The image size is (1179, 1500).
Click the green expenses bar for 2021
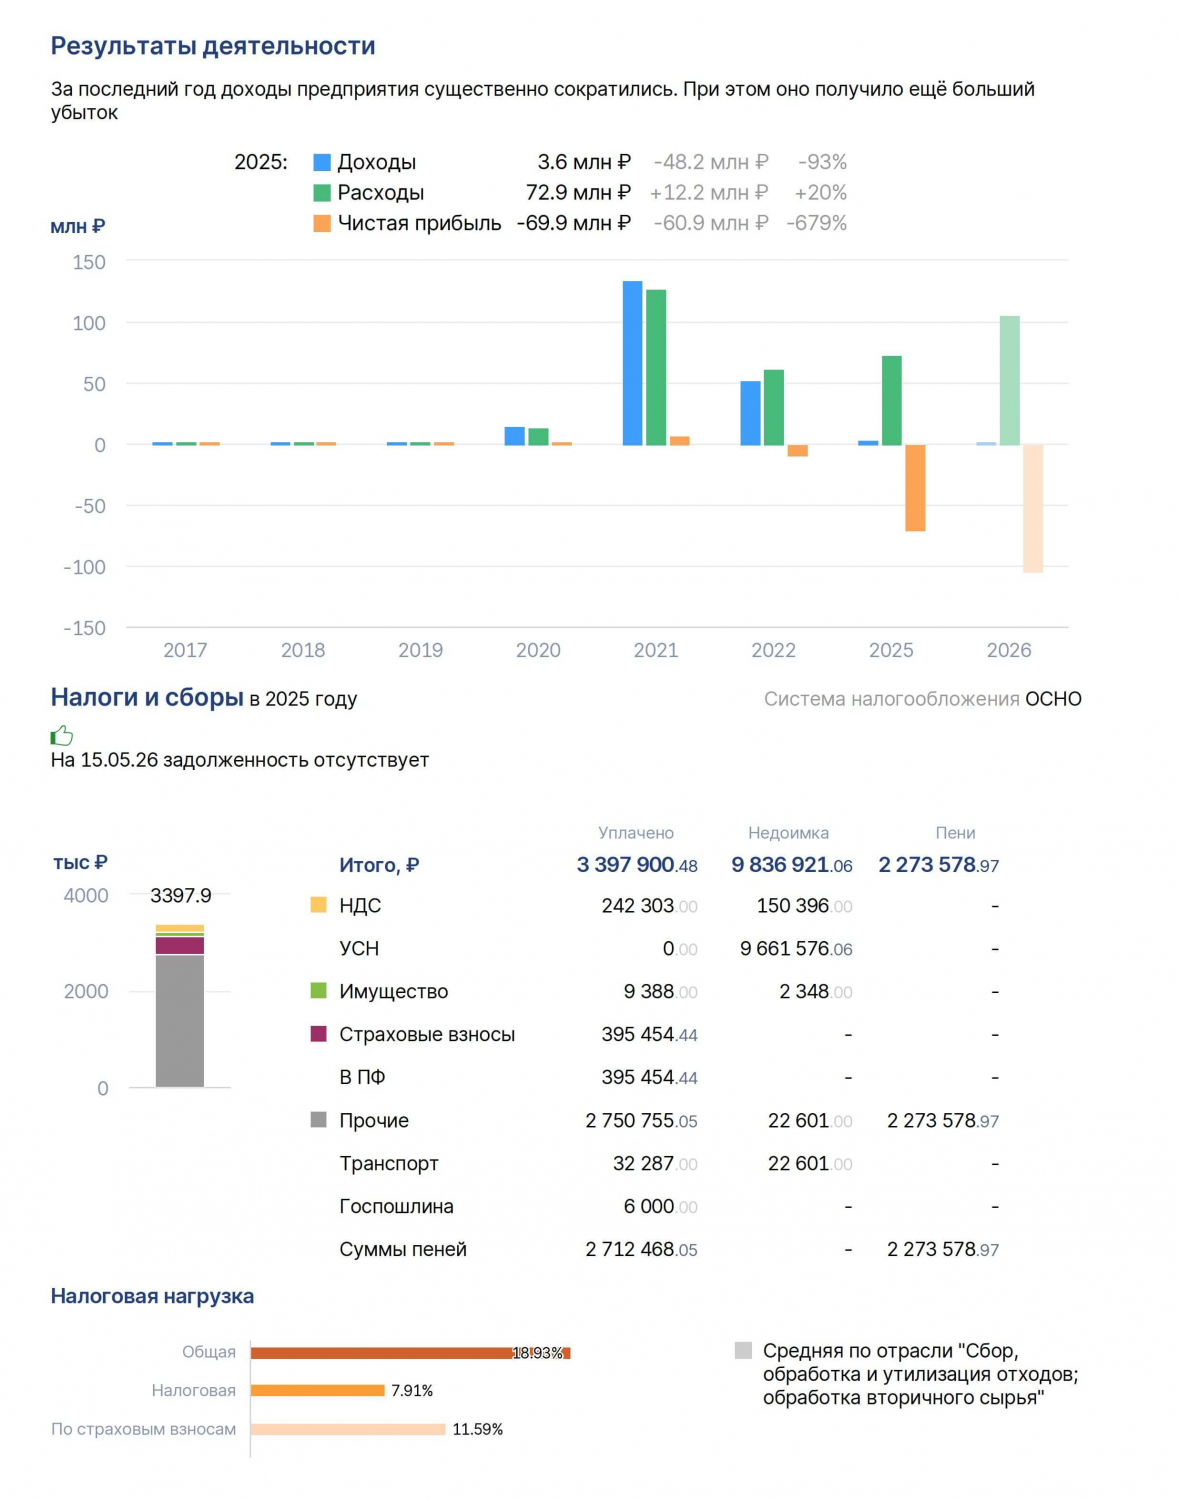tap(656, 367)
